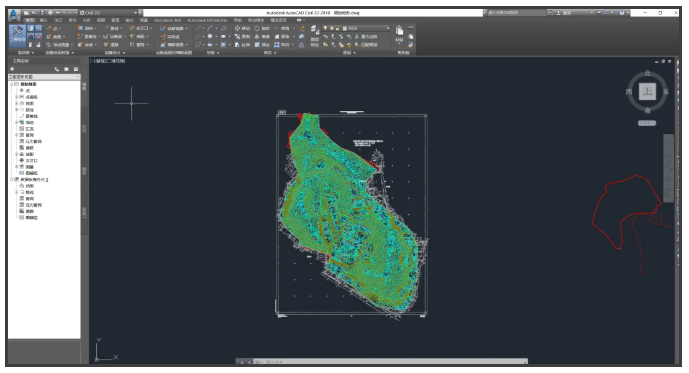Open the Toolspace palette button in ribbon
Viewport: 689px width, 373px height.
pos(18,36)
